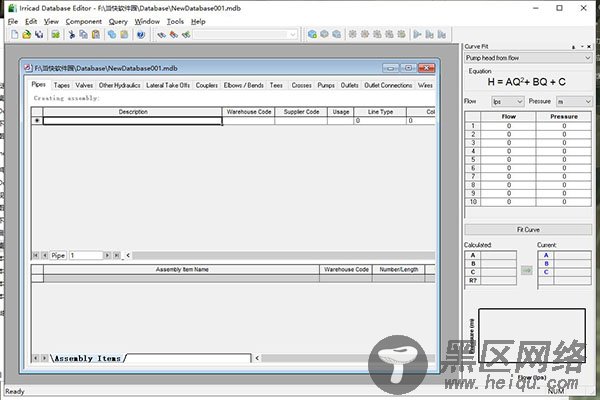The image size is (600, 400).
Task: Switch to the Crosses tab
Action: (302, 85)
